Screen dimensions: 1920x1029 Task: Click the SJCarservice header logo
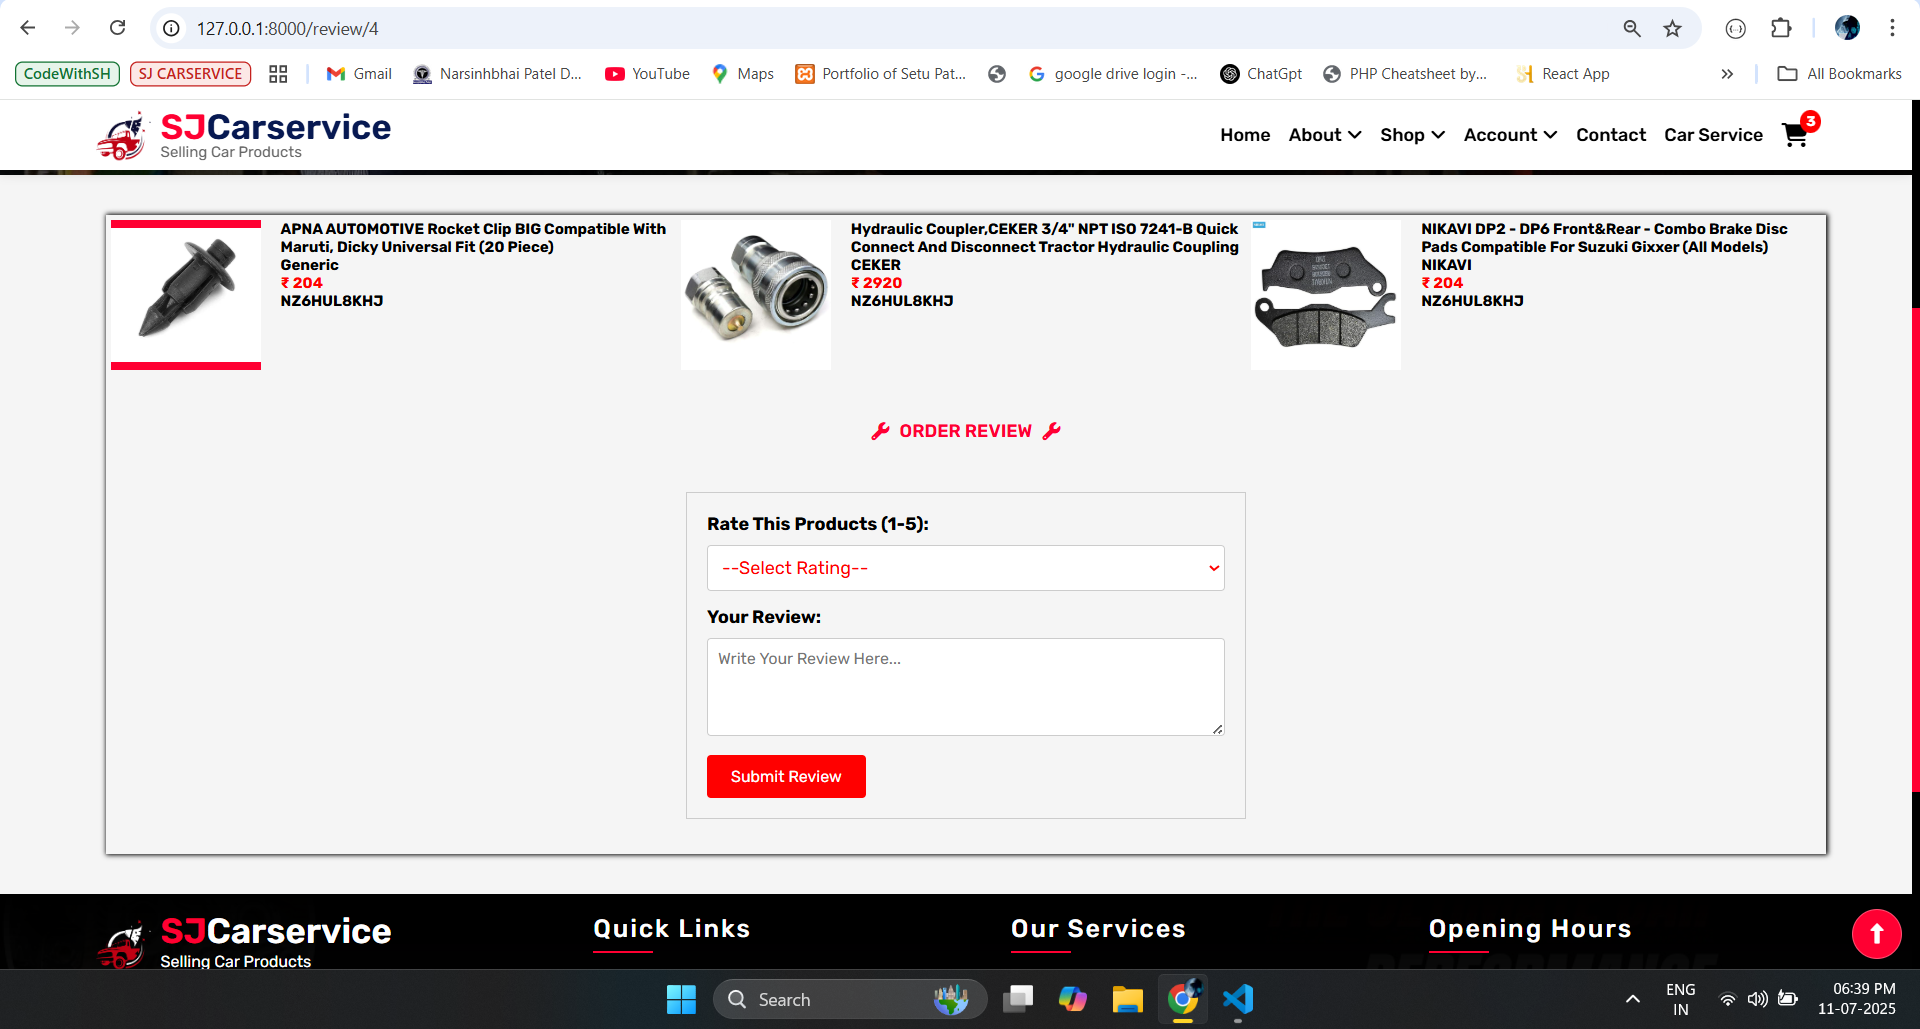point(244,135)
